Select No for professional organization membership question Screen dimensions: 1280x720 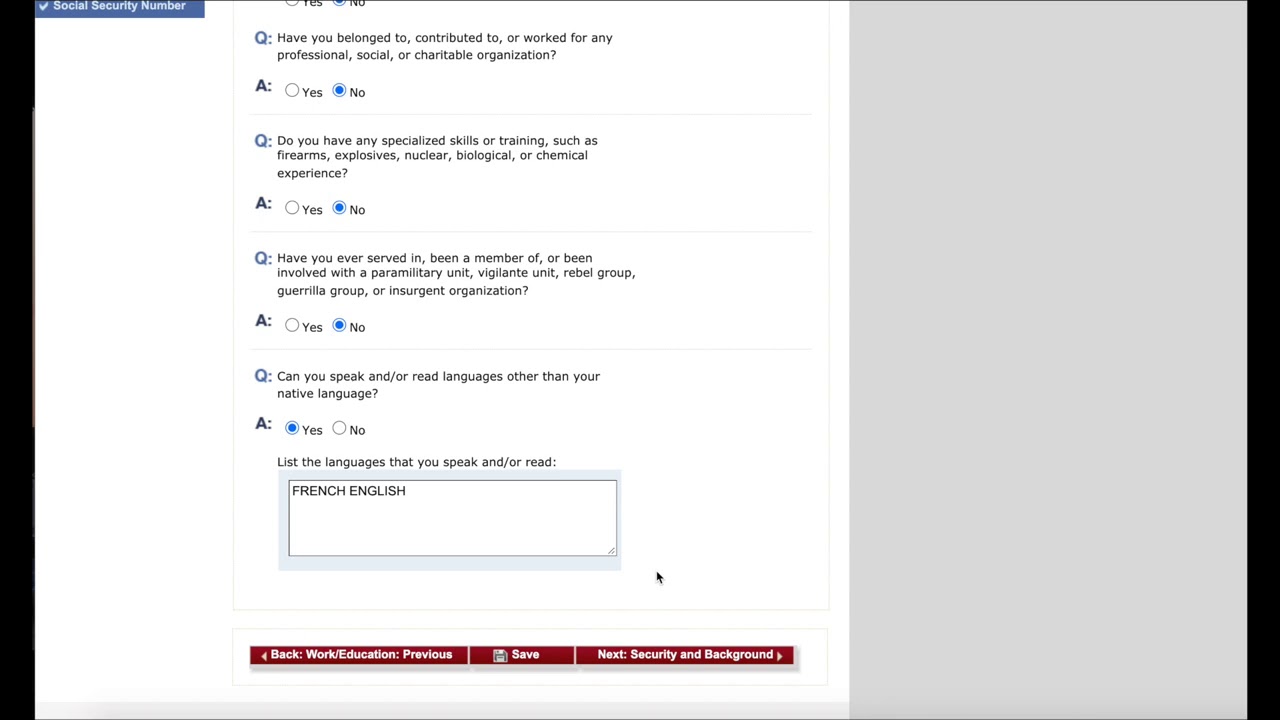coord(339,91)
